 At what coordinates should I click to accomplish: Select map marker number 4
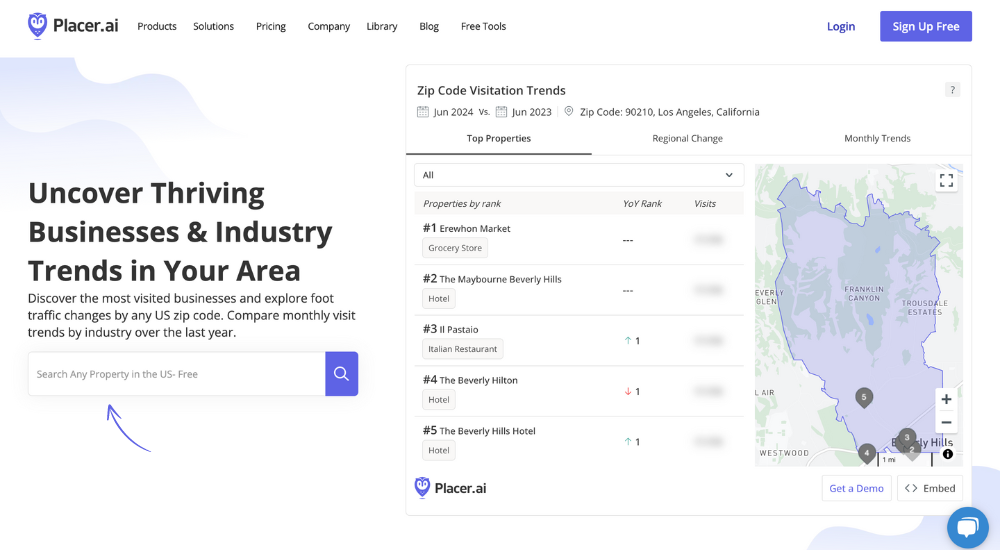[x=867, y=453]
